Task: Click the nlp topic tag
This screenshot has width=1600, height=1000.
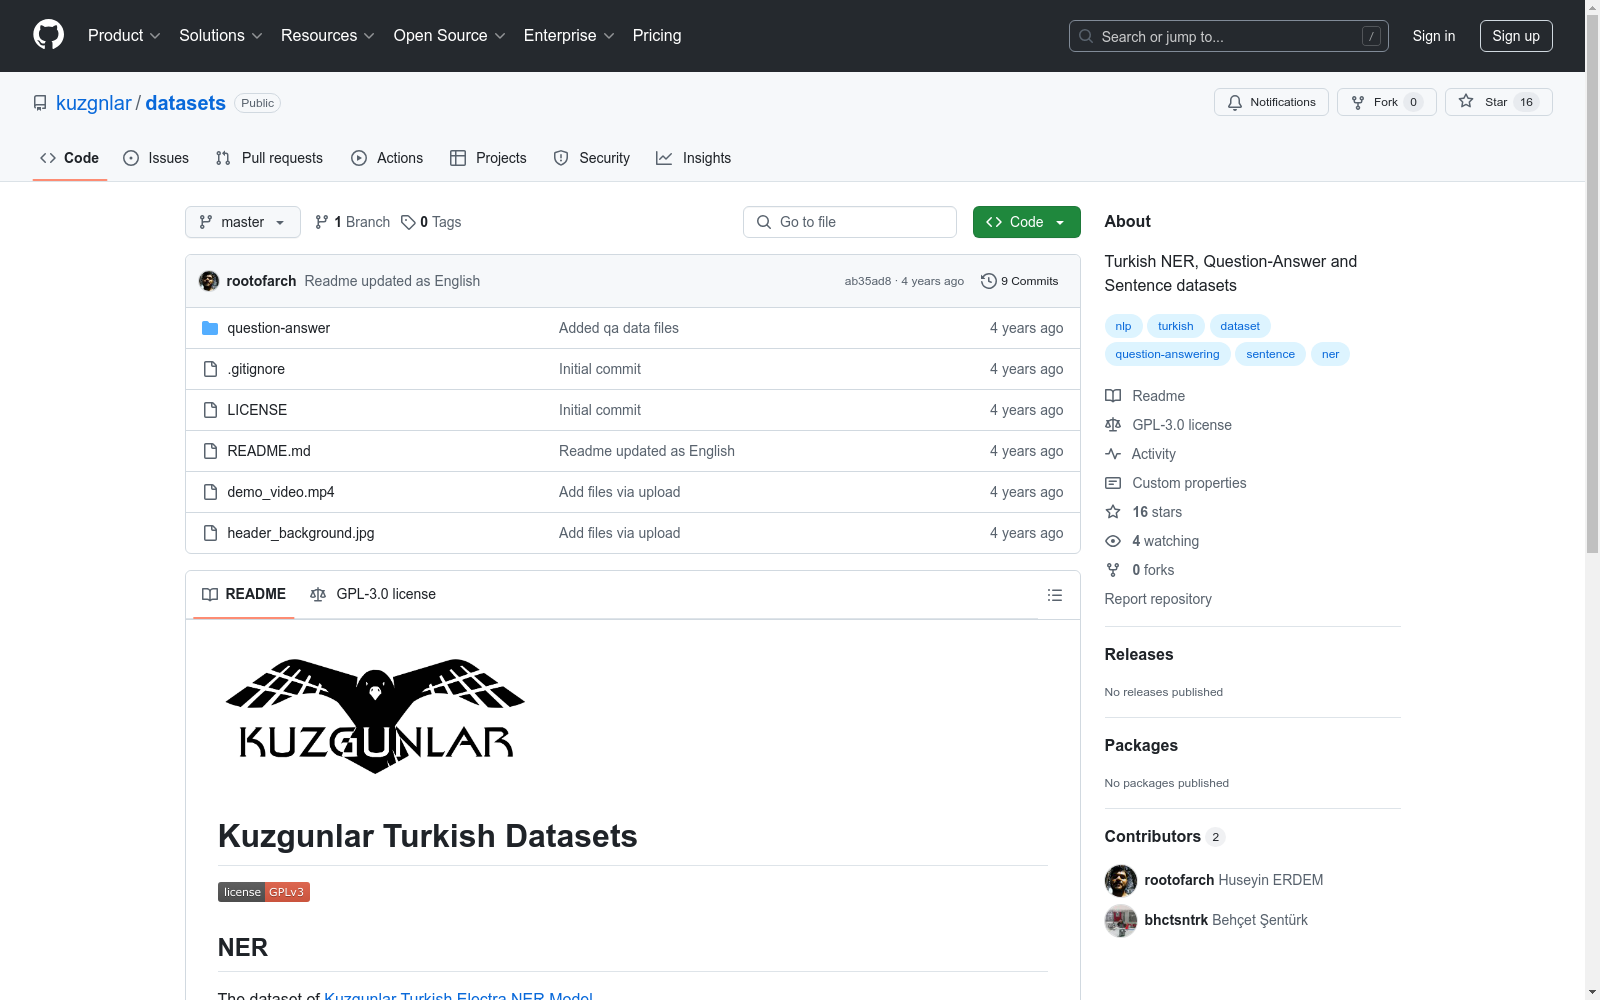Action: [1124, 326]
